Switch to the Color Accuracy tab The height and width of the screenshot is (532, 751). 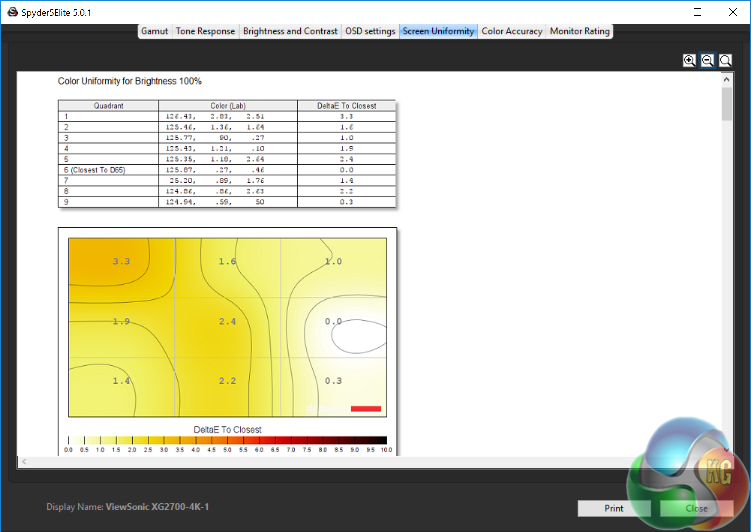[x=512, y=31]
